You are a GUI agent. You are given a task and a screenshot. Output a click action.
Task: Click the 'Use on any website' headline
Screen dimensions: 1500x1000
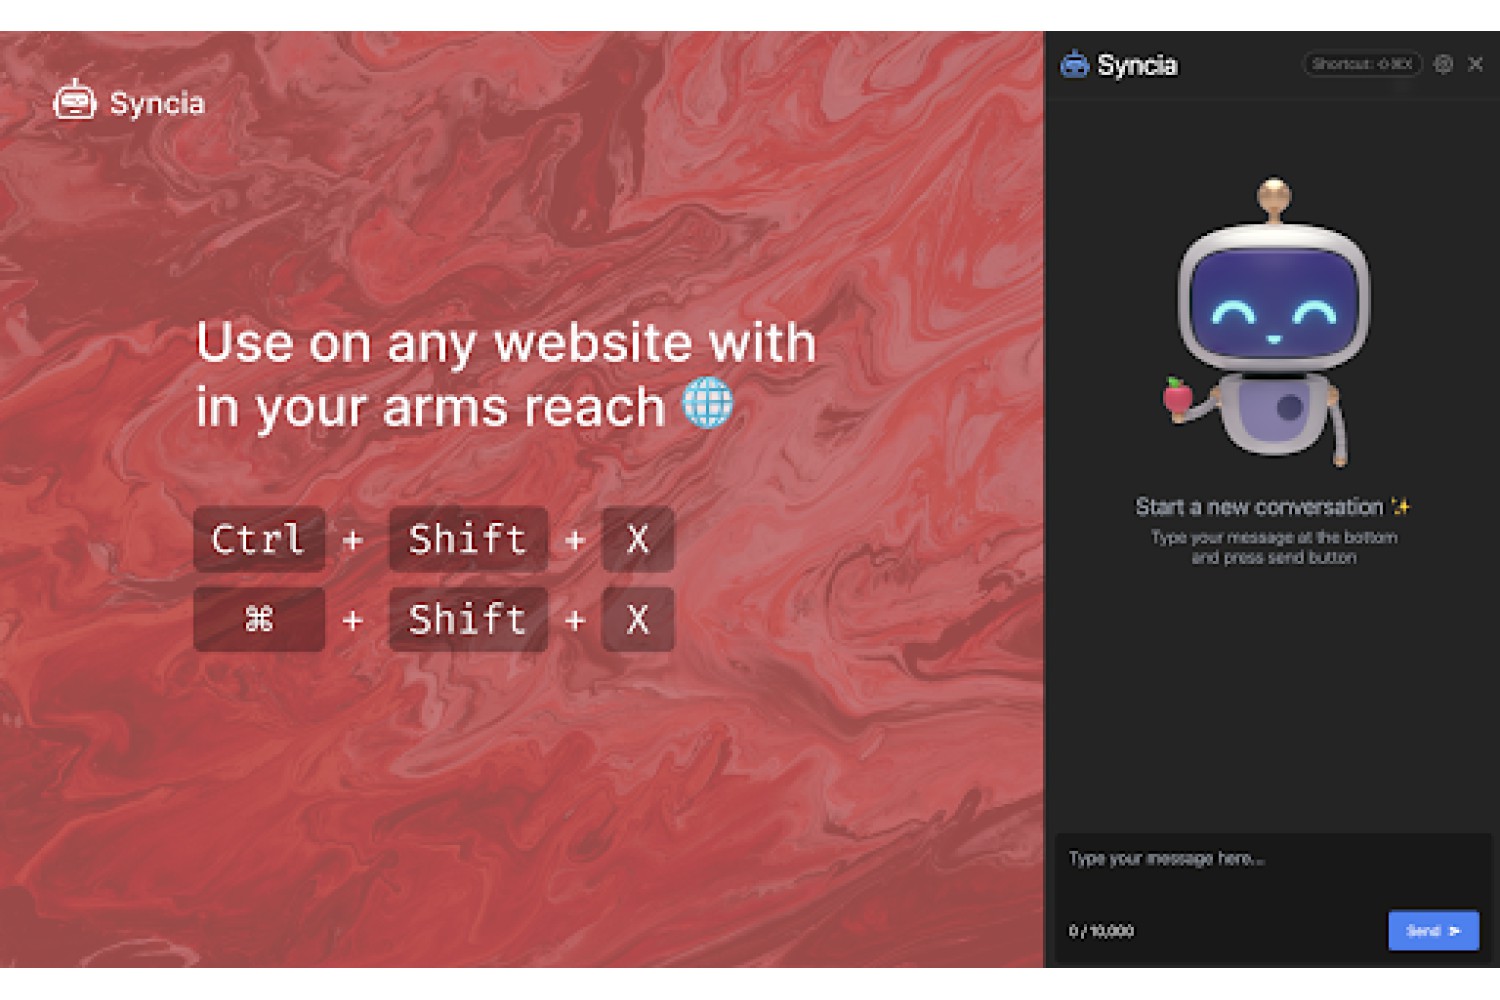pos(506,375)
